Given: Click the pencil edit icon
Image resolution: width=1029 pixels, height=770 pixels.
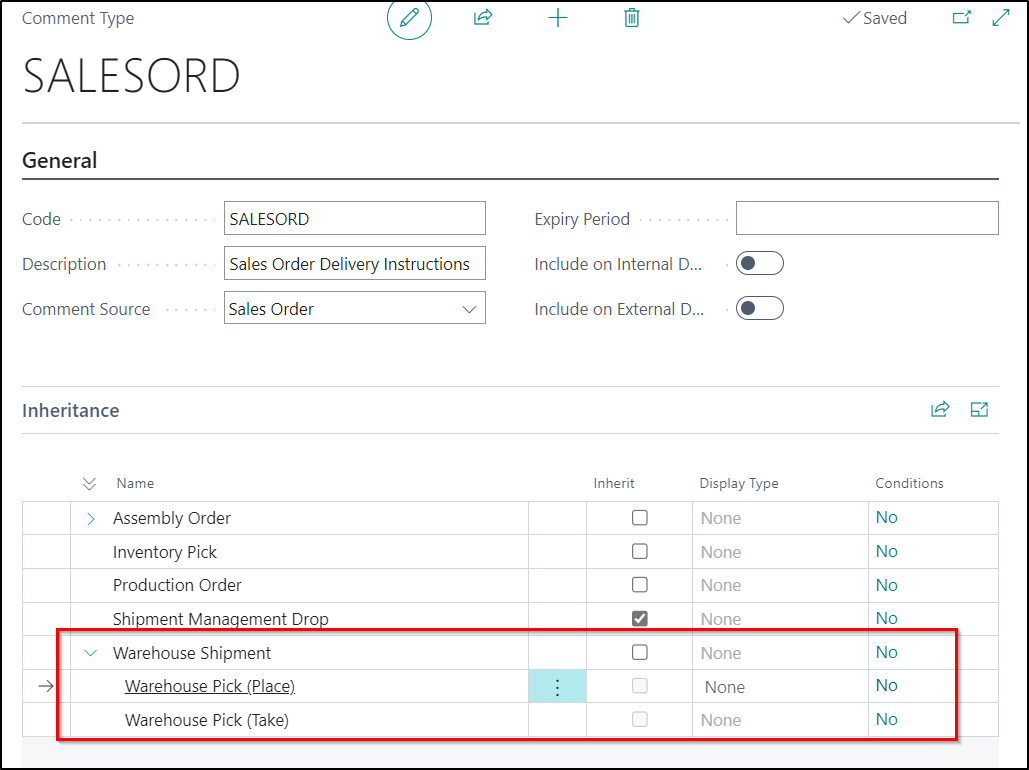Looking at the screenshot, I should coord(409,18).
